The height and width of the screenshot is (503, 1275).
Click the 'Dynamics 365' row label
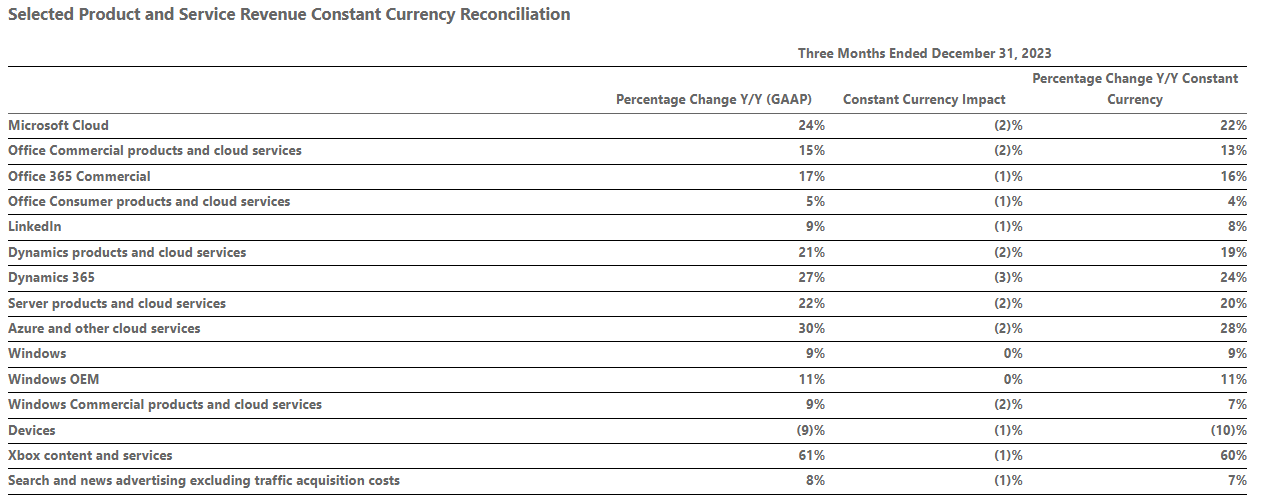tap(51, 278)
